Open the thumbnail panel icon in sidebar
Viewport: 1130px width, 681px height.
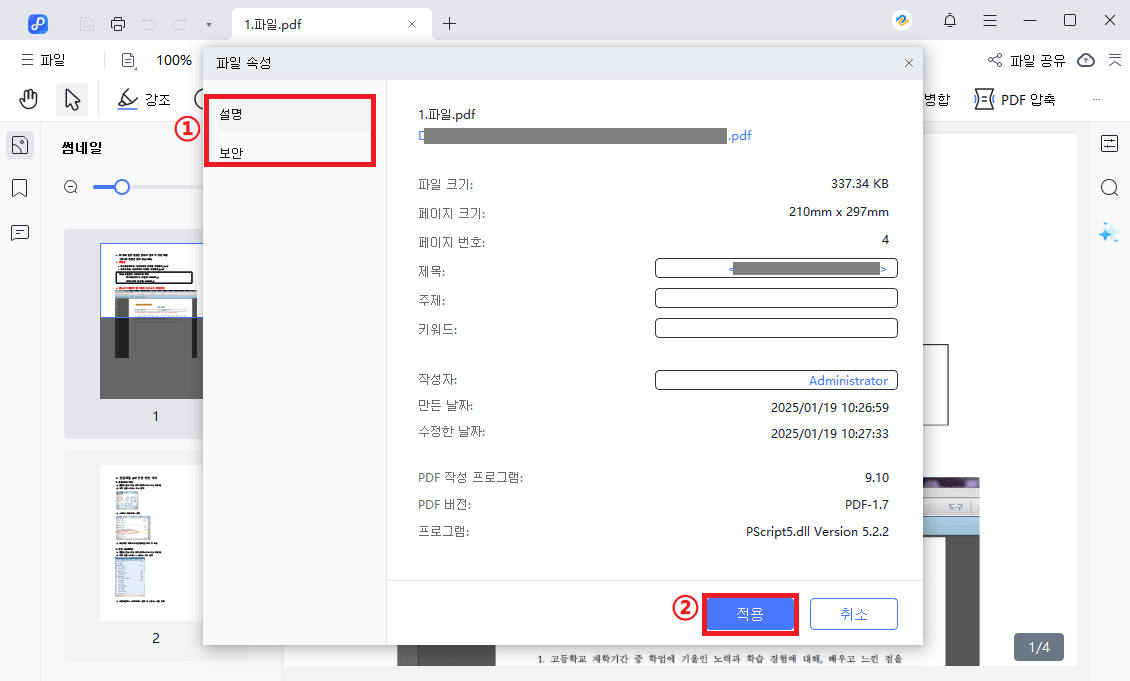(20, 146)
